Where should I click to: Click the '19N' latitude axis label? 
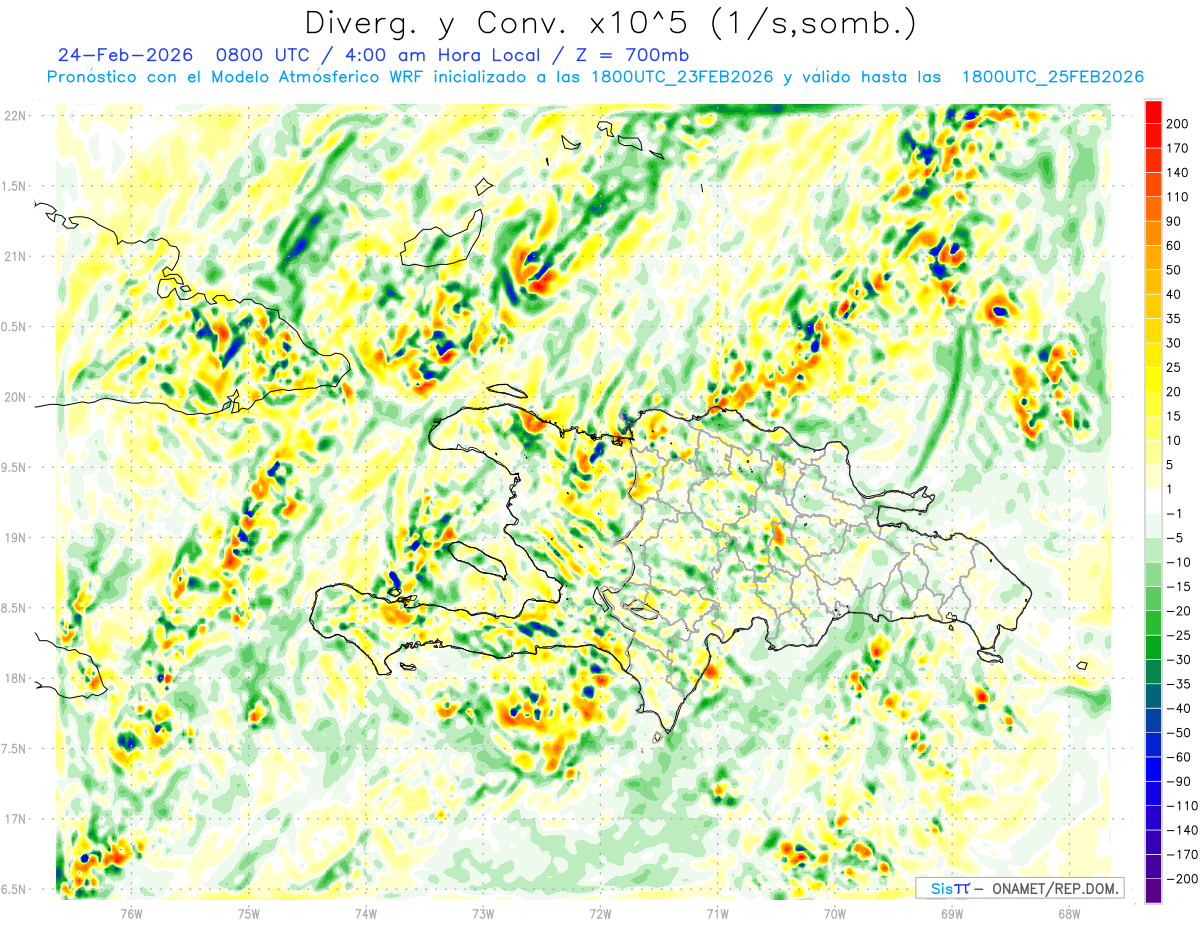14,538
